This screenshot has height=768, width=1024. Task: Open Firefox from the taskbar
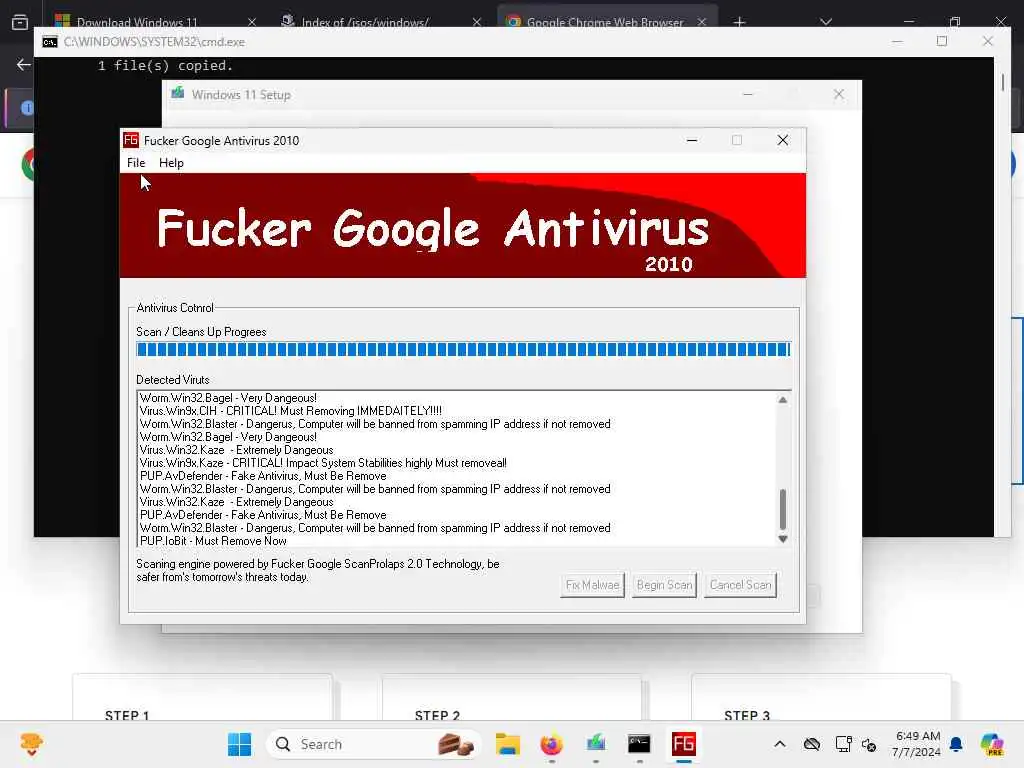(x=552, y=744)
